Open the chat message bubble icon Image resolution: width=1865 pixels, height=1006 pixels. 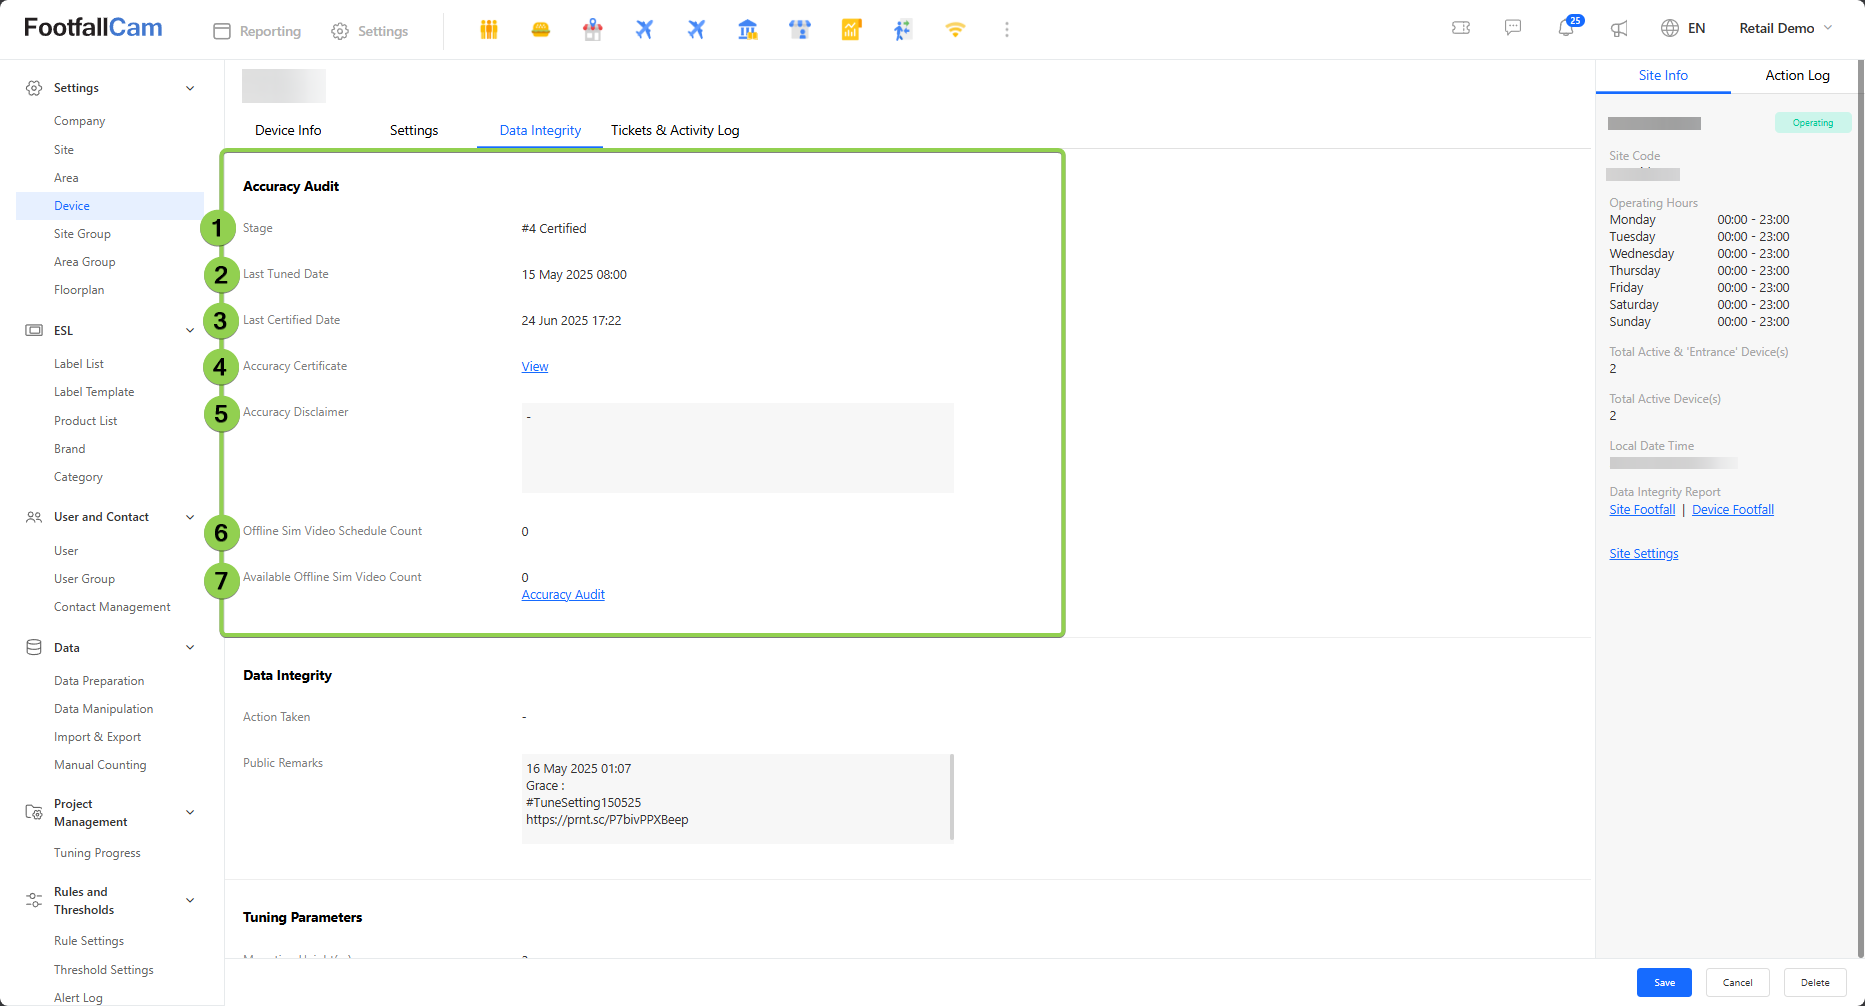coord(1513,28)
